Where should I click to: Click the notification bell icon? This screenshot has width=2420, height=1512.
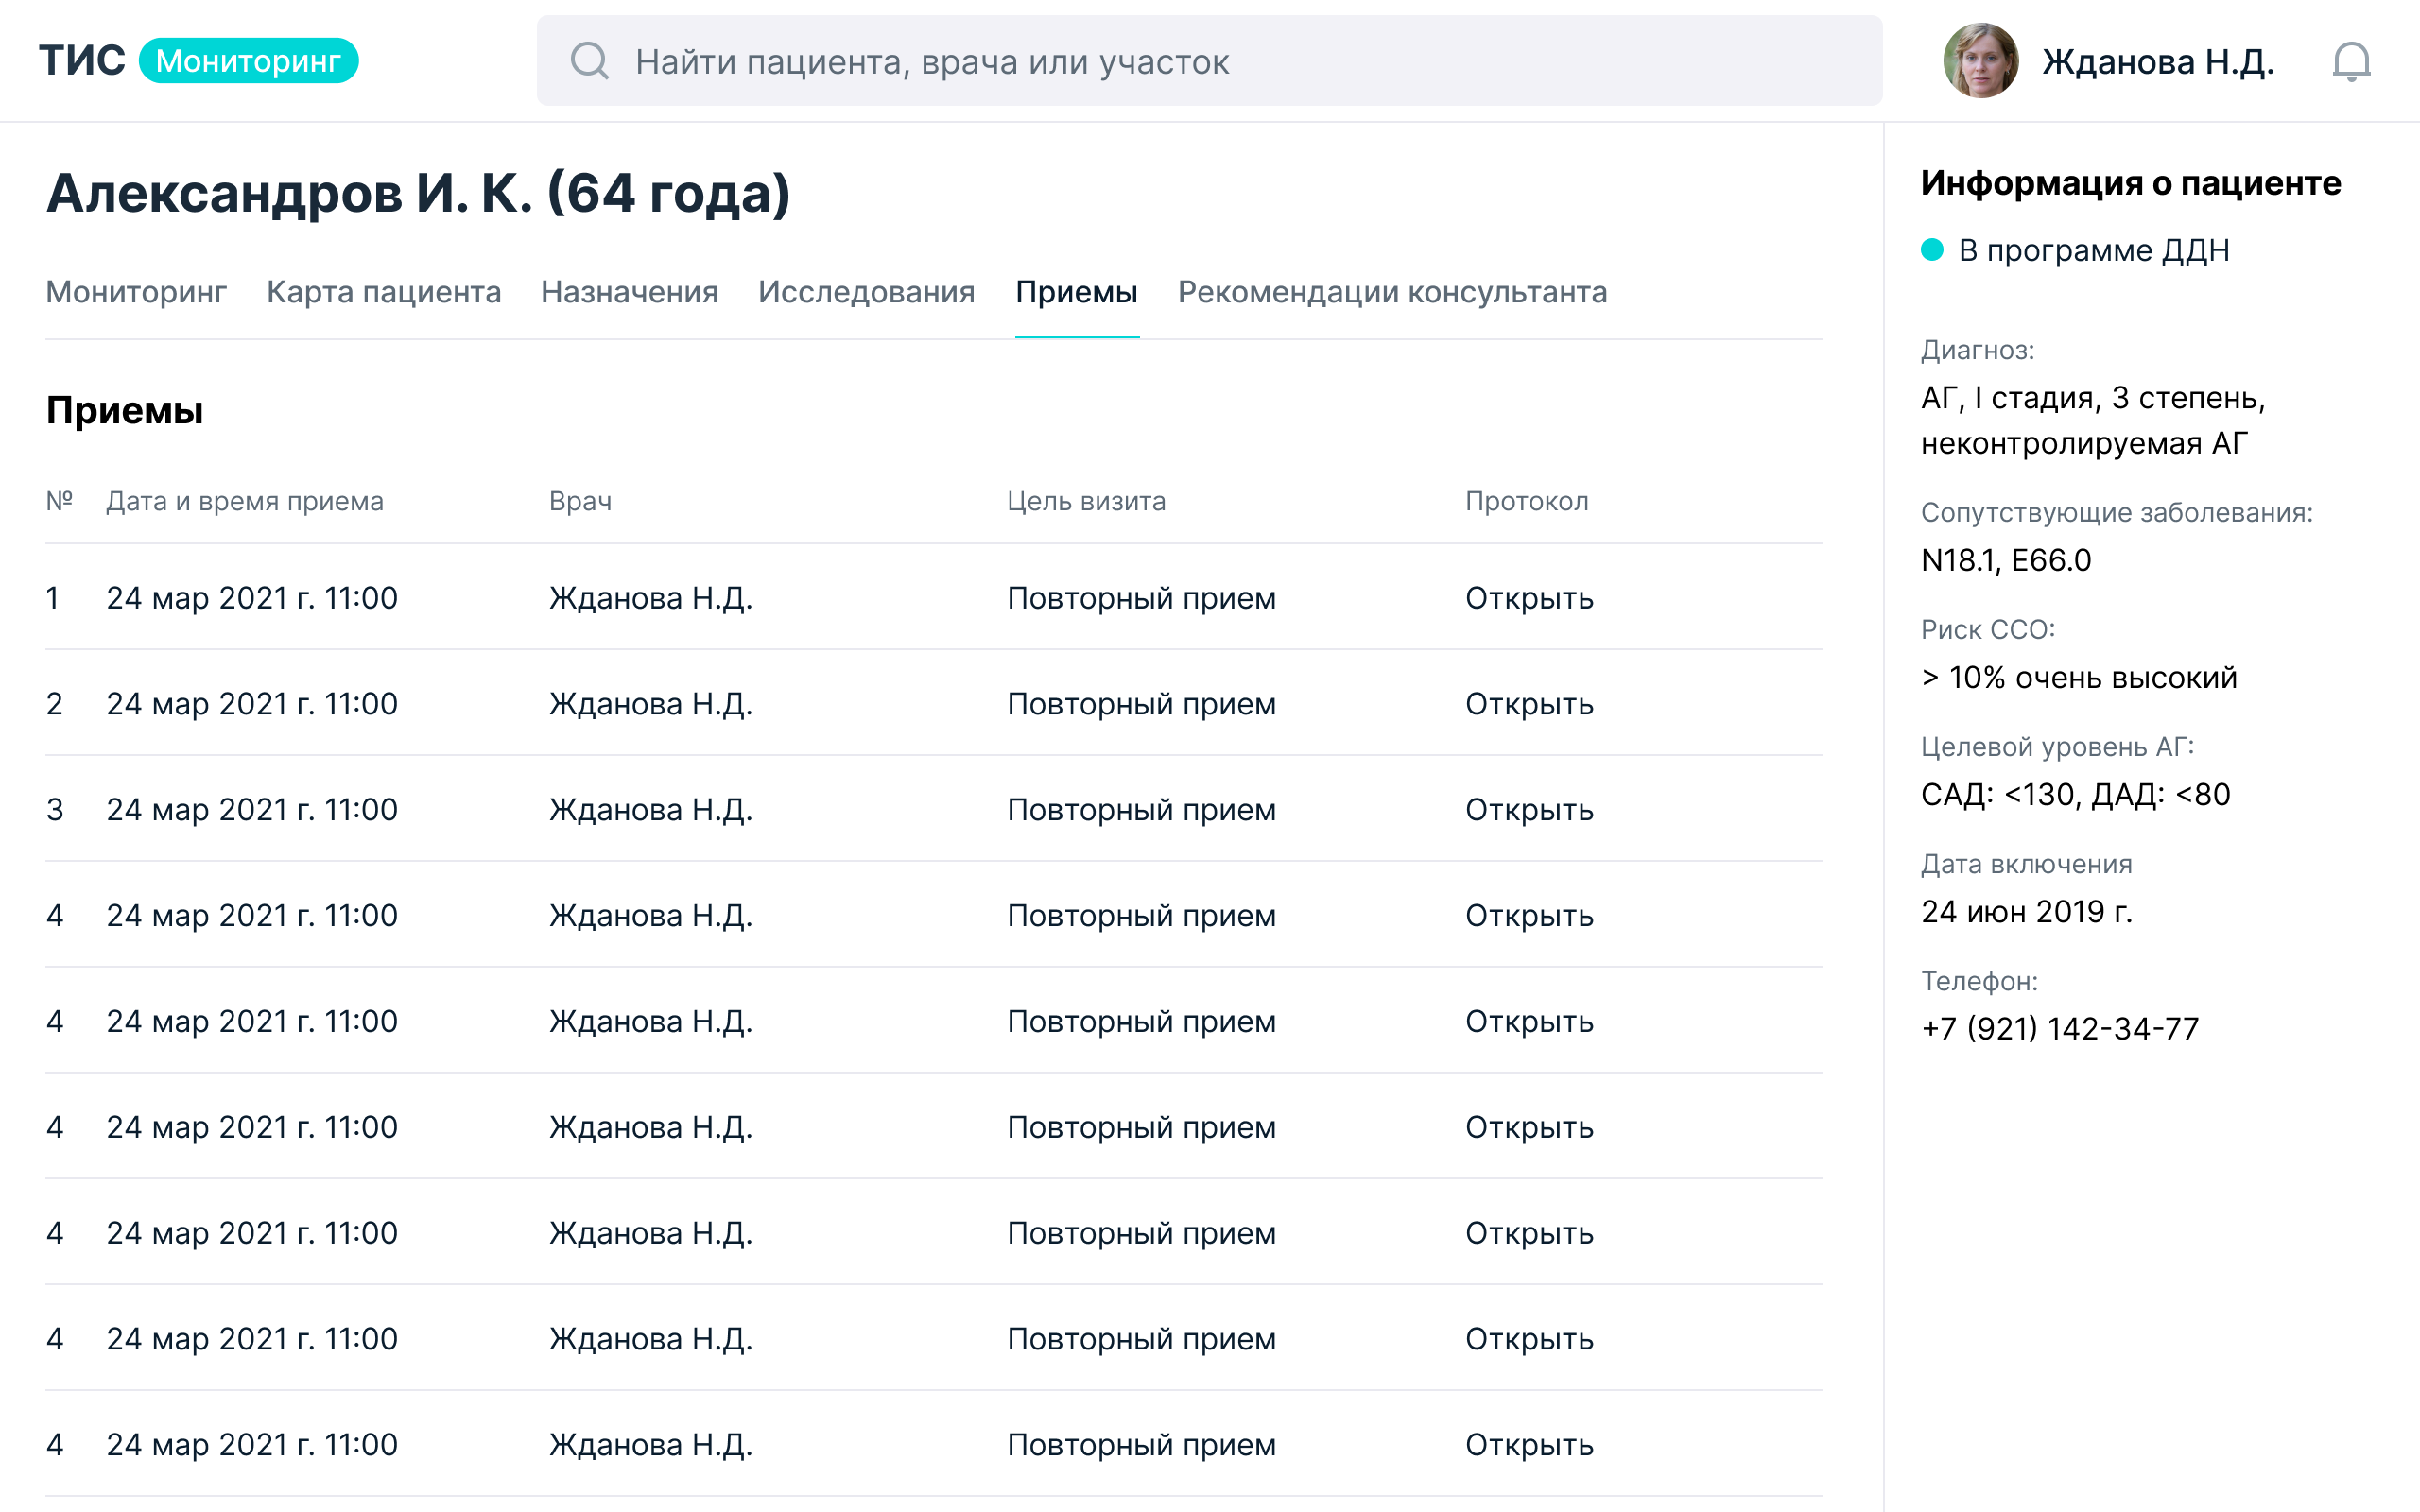pyautogui.click(x=2351, y=62)
